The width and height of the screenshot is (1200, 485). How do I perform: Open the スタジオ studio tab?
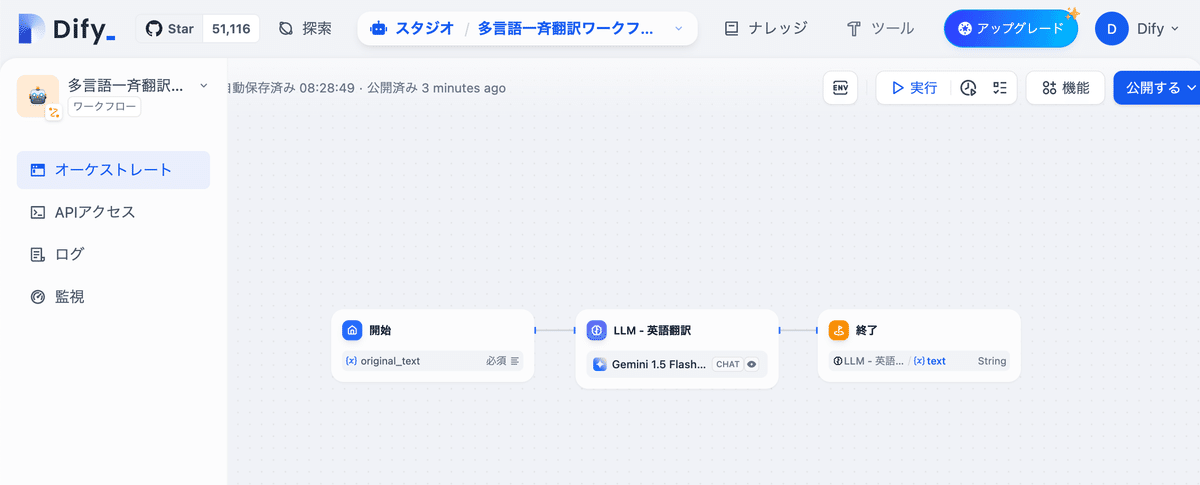tap(413, 29)
